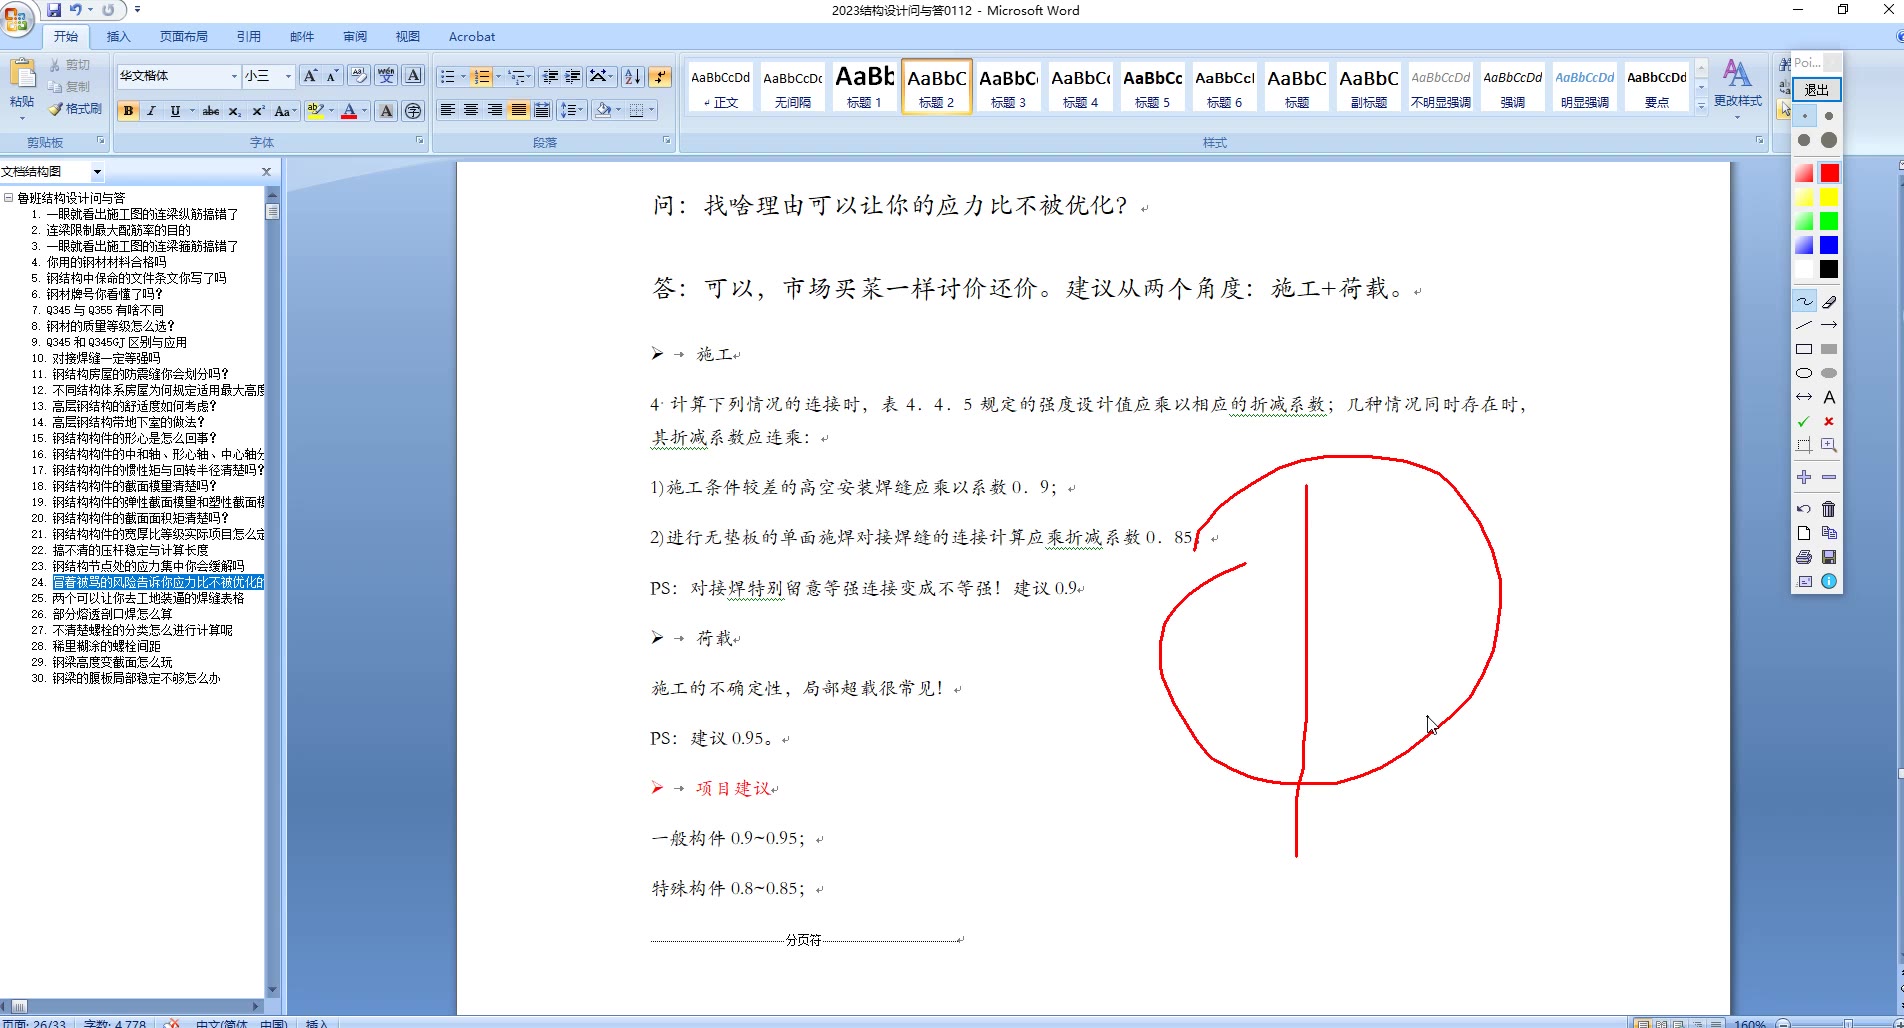Pick the solid green color swatch
The width and height of the screenshot is (1904, 1028).
click(1829, 221)
